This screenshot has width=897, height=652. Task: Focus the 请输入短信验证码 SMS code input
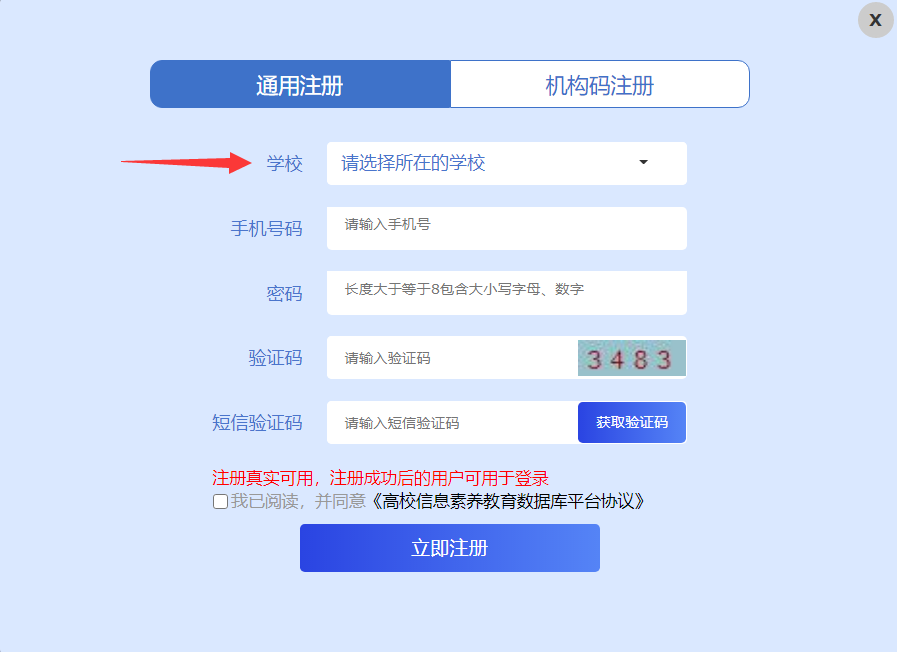(452, 423)
